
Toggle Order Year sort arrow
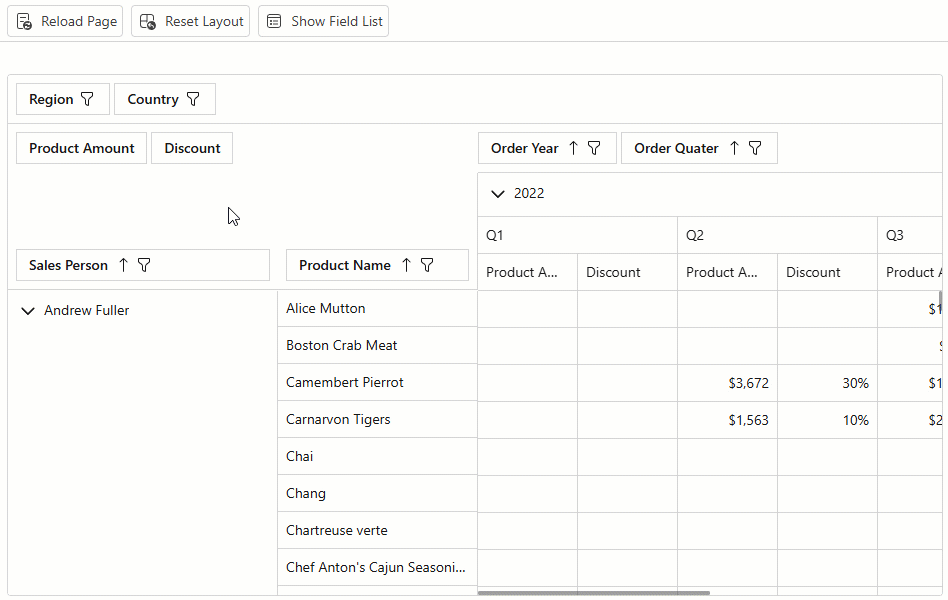[x=573, y=148]
